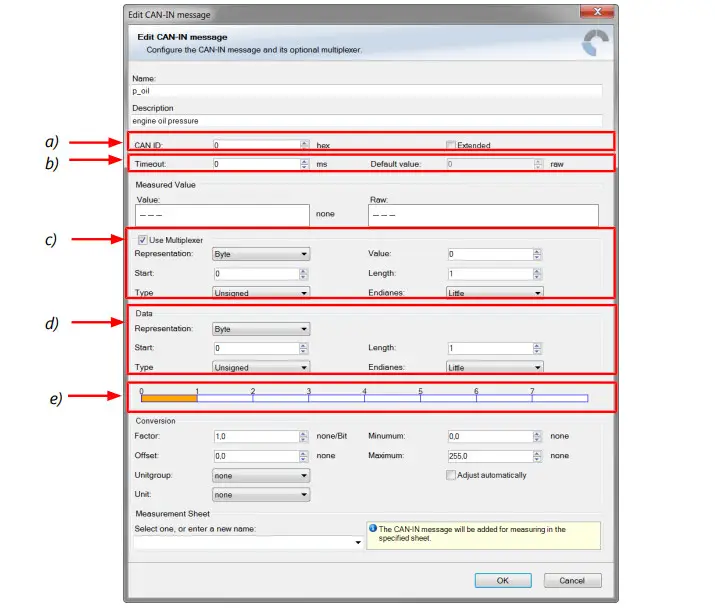Click the Name input field containing p_oil

[x=367, y=91]
